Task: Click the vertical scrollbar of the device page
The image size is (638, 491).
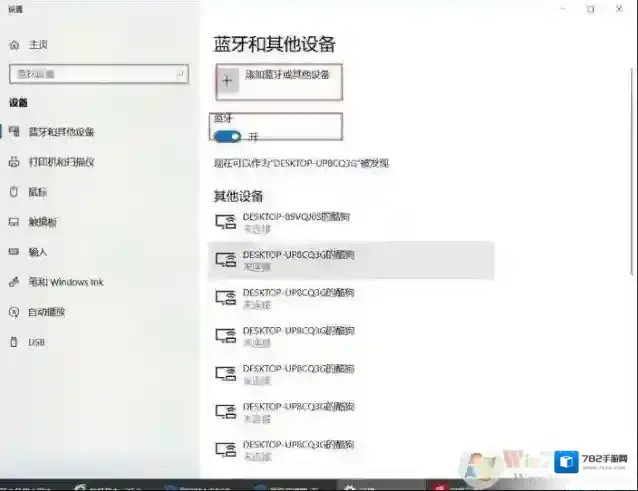Action: [631, 171]
